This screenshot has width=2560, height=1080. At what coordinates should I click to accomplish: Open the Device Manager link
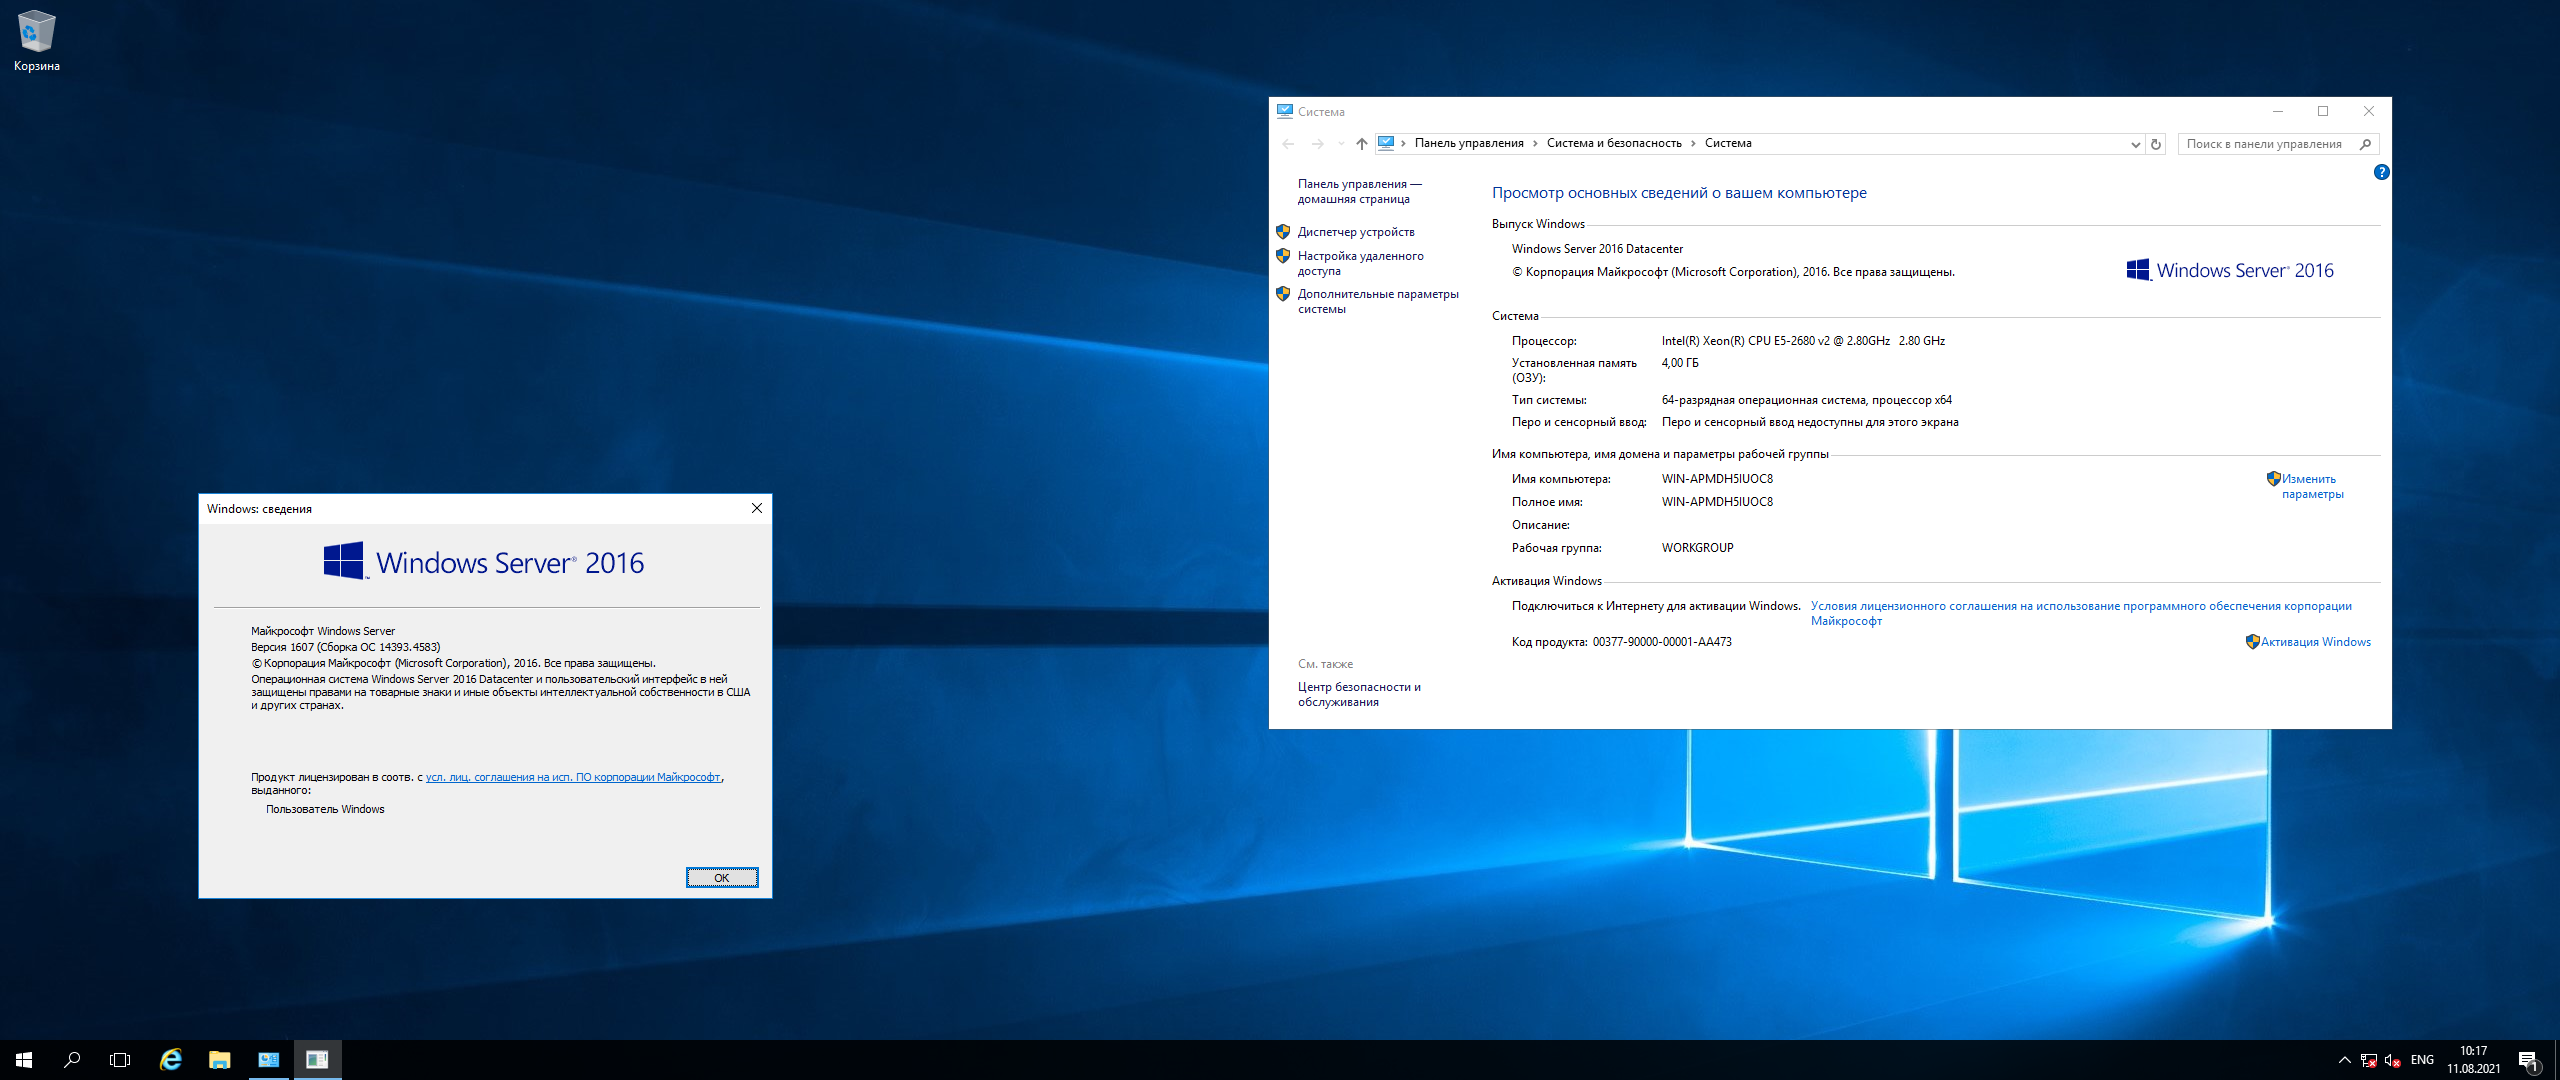1355,232
